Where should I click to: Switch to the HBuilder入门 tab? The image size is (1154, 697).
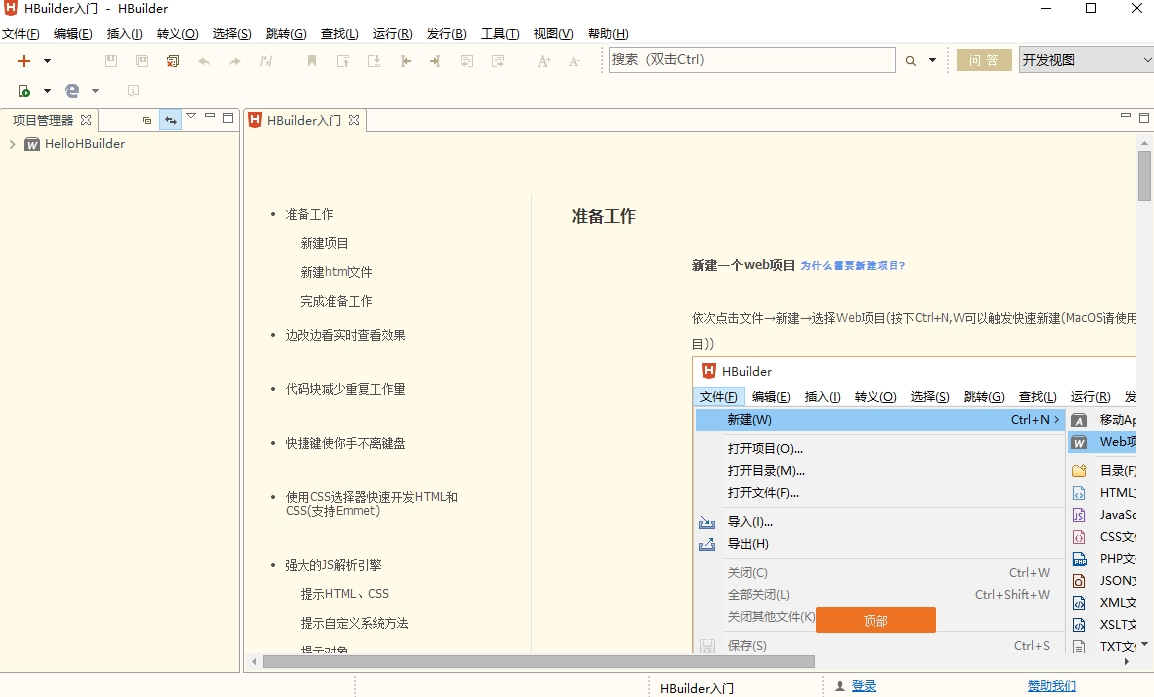(x=303, y=120)
